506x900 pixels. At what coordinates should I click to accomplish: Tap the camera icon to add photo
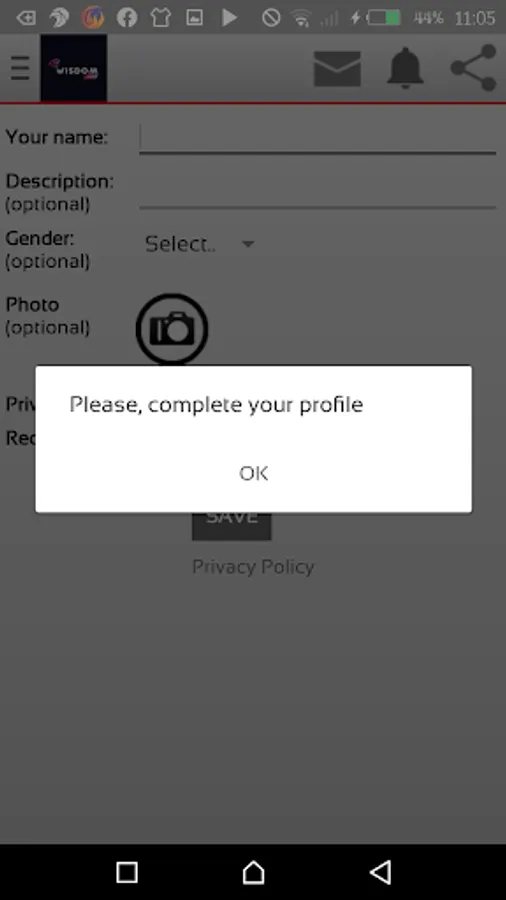(172, 329)
